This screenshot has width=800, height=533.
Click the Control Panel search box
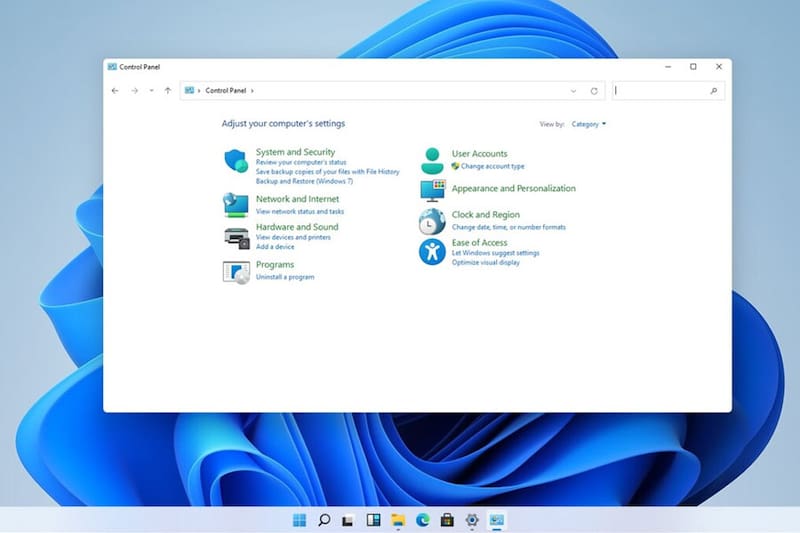click(x=662, y=91)
